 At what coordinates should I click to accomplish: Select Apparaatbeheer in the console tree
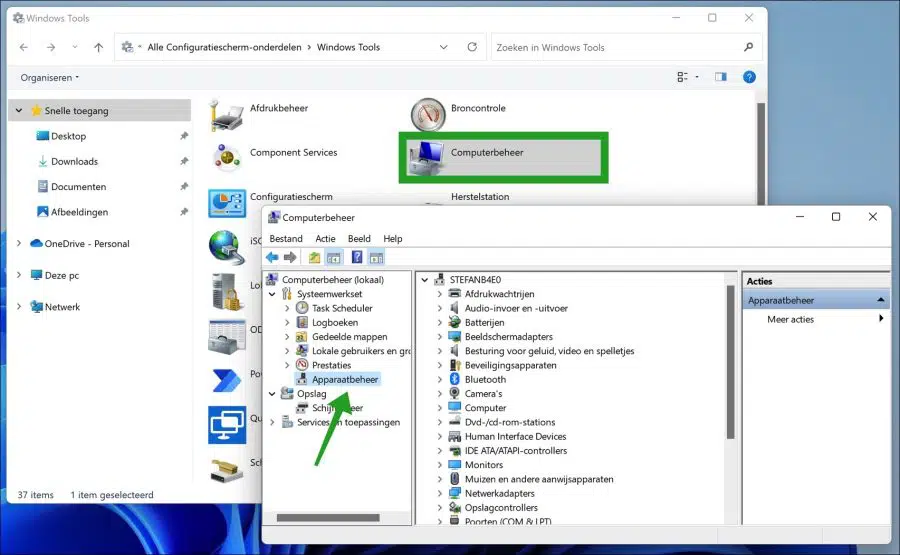345,379
